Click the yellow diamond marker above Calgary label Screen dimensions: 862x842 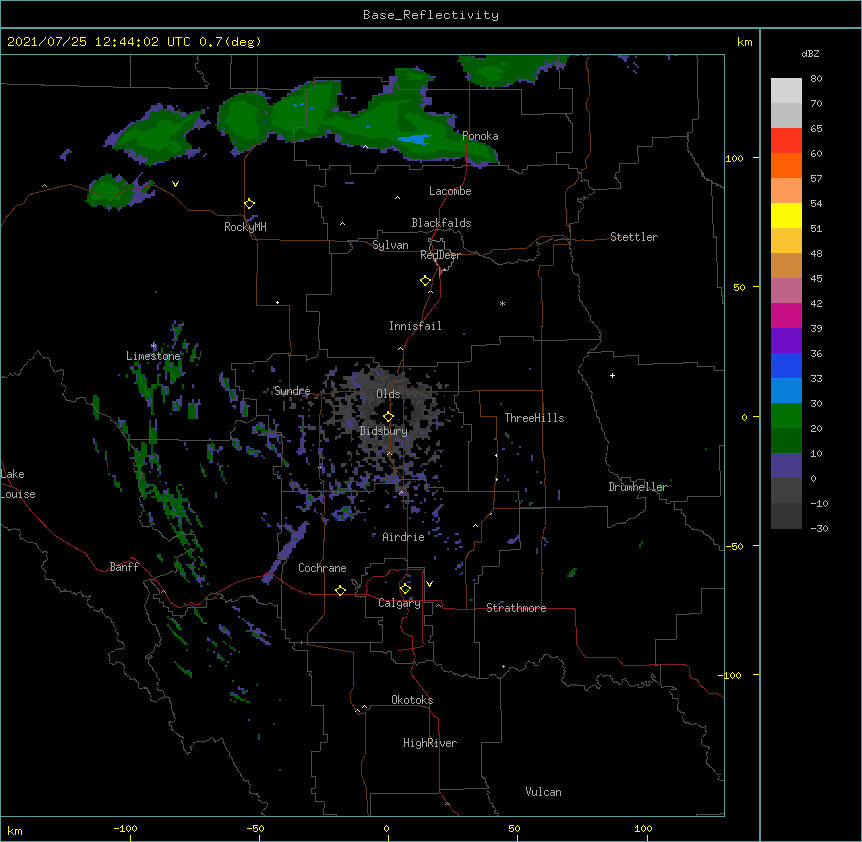point(405,589)
